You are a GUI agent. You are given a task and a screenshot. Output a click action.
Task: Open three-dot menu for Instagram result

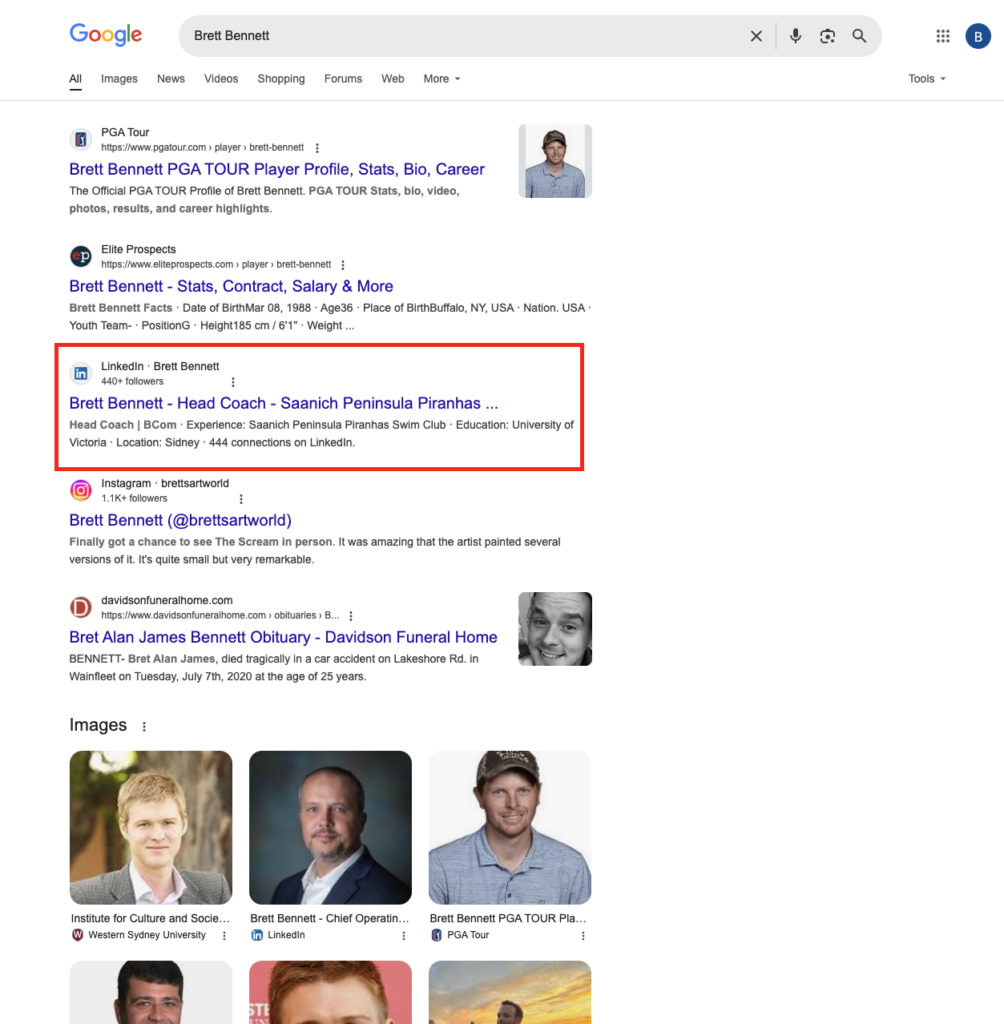(241, 499)
